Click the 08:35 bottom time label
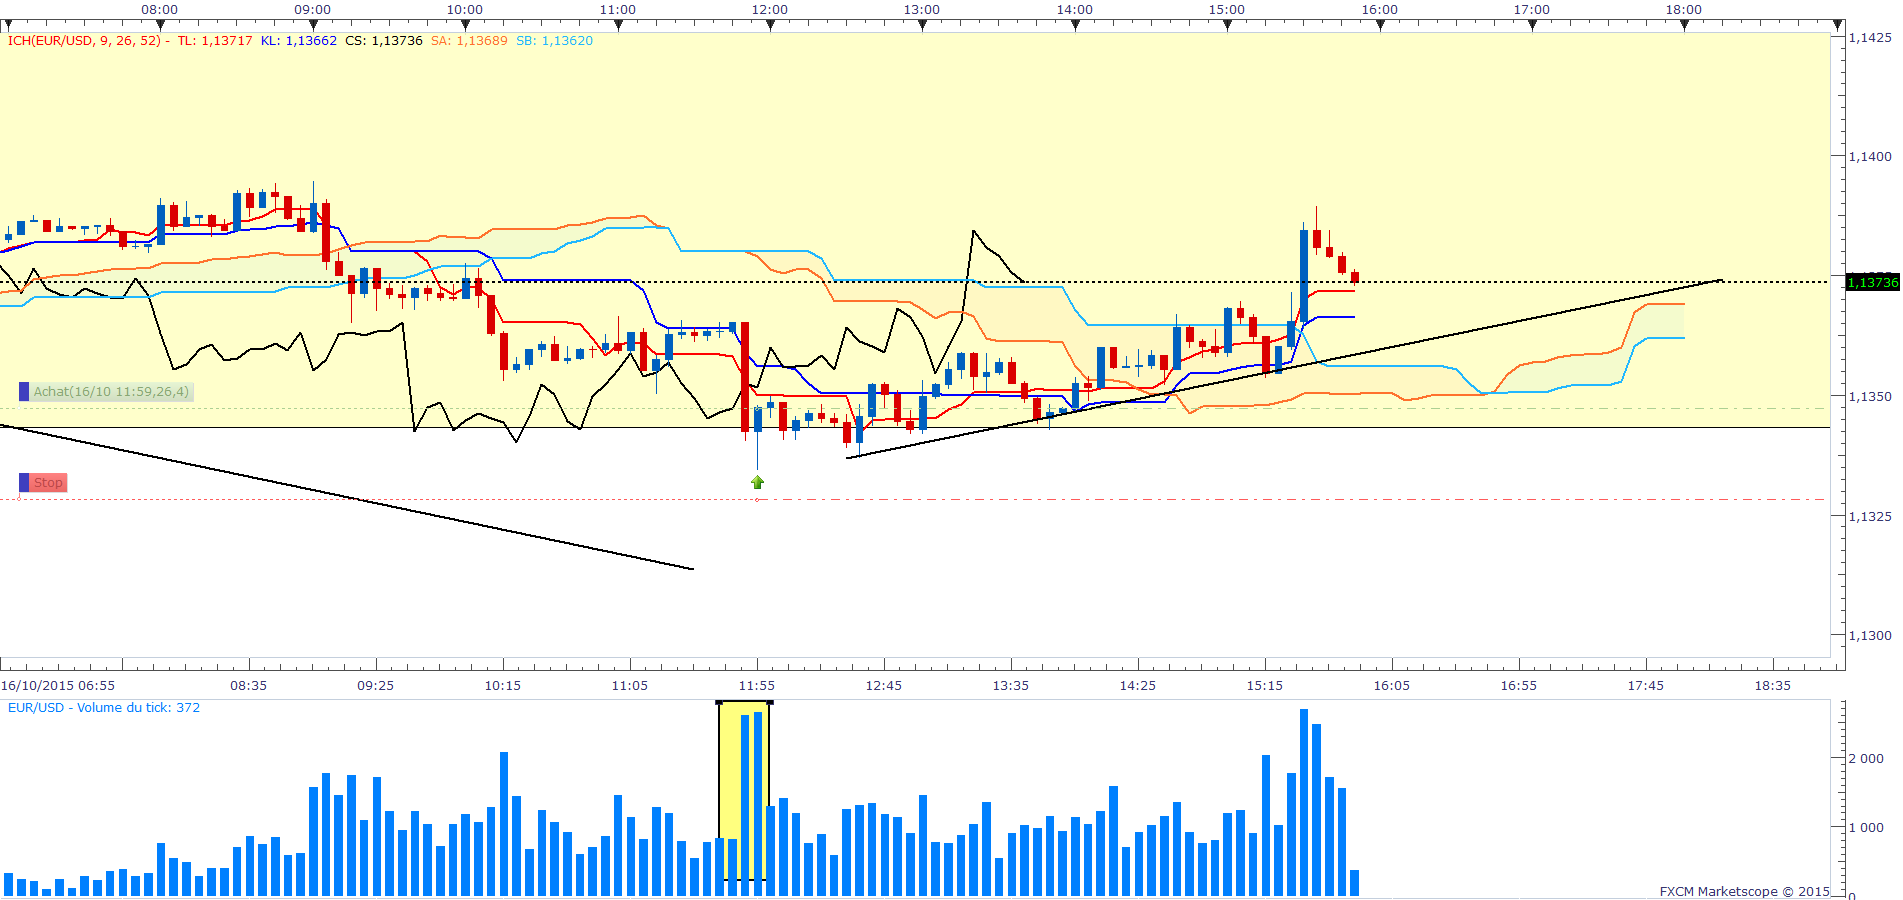This screenshot has height=900, width=1903. point(249,686)
